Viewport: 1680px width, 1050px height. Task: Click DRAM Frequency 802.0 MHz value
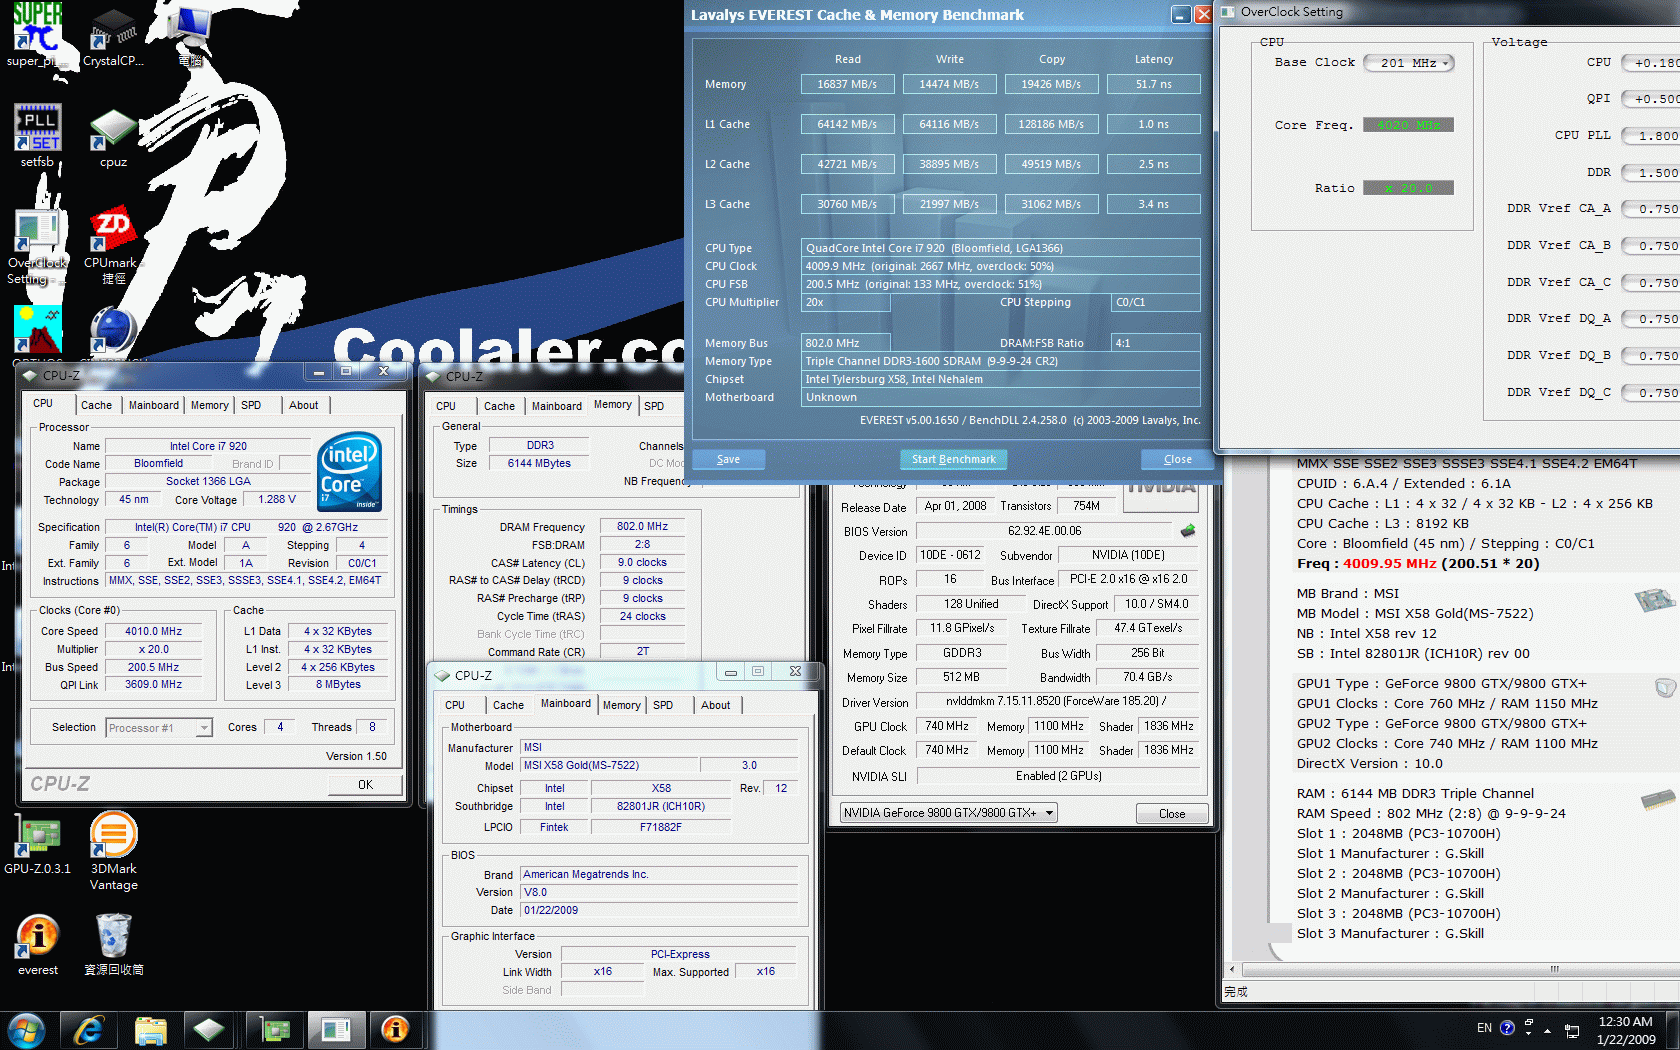[642, 526]
